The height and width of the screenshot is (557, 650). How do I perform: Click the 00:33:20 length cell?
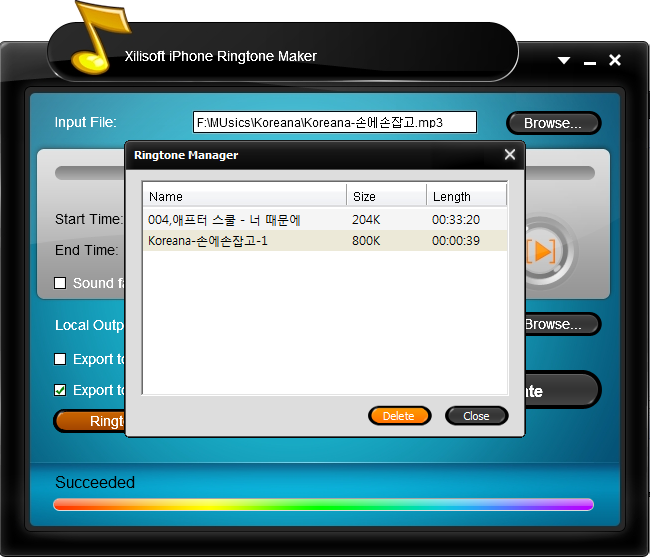(456, 219)
